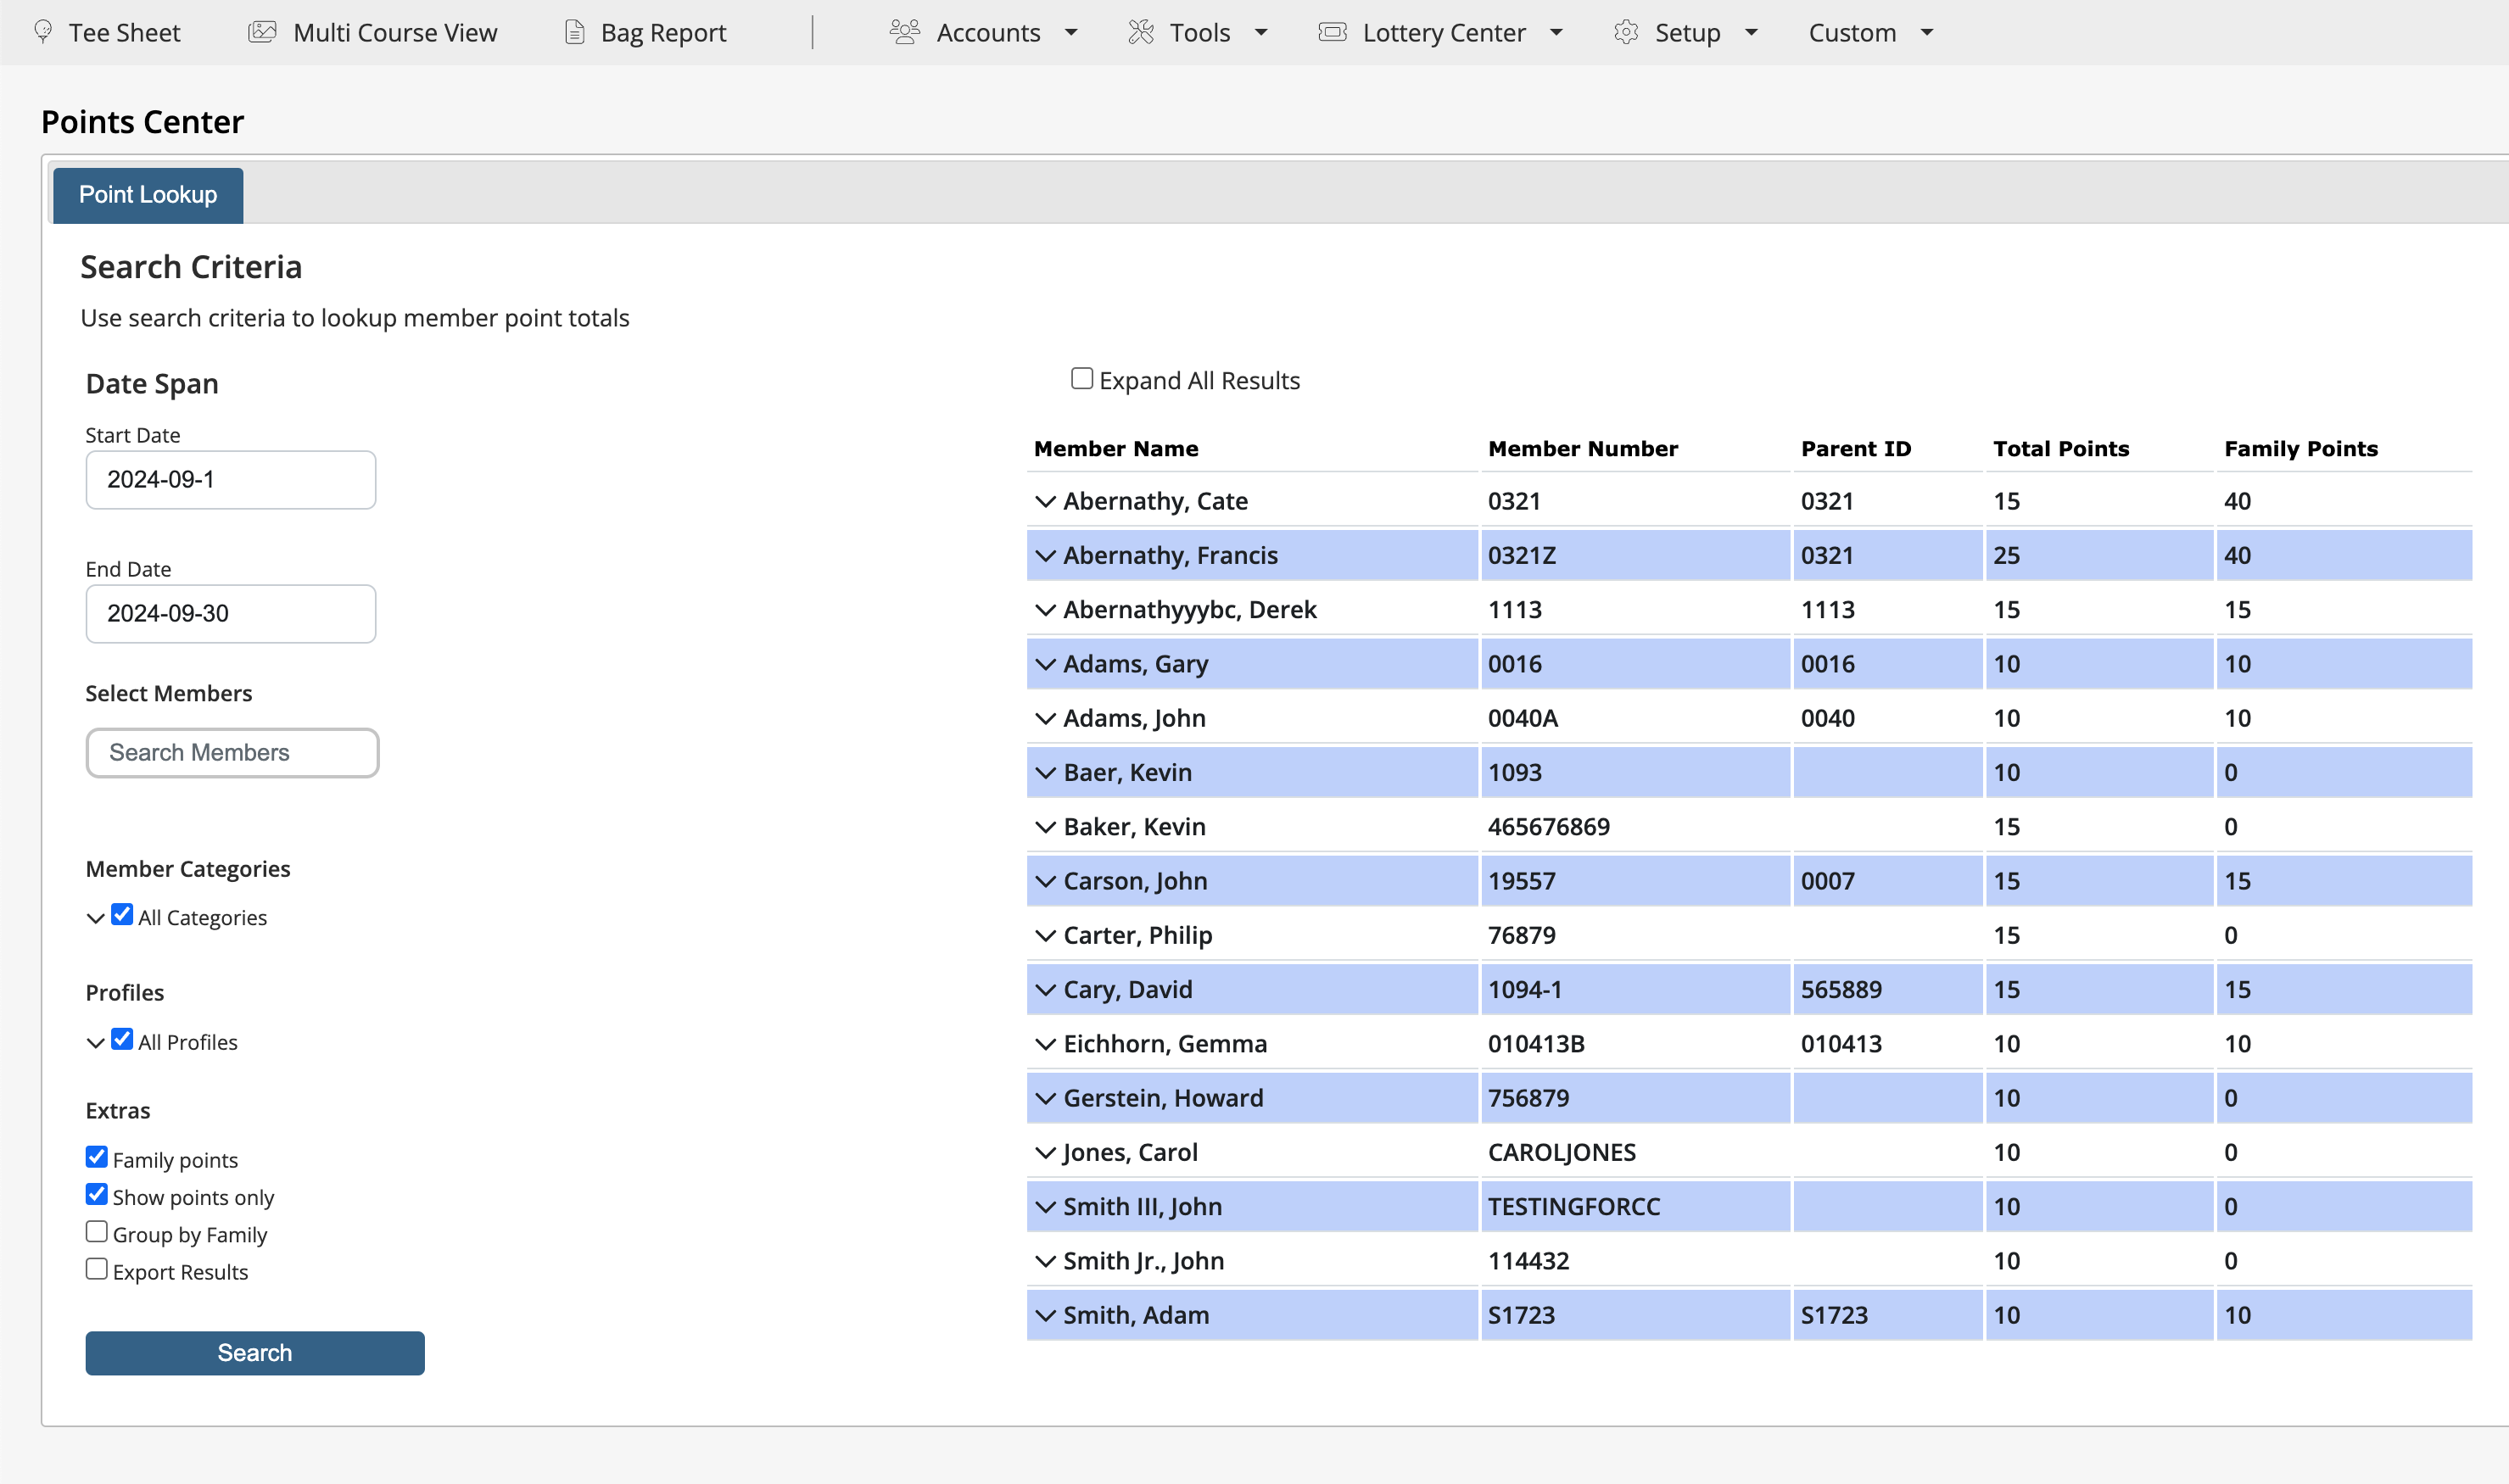
Task: Enable Export Results
Action: click(97, 1269)
